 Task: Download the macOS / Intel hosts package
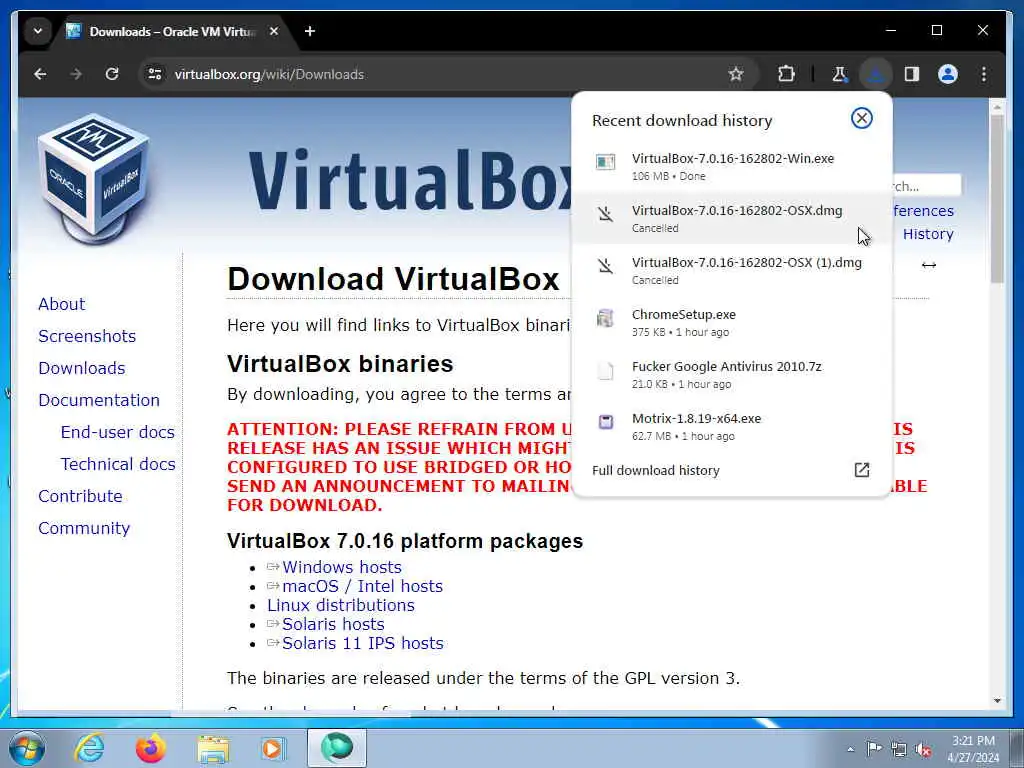click(362, 586)
